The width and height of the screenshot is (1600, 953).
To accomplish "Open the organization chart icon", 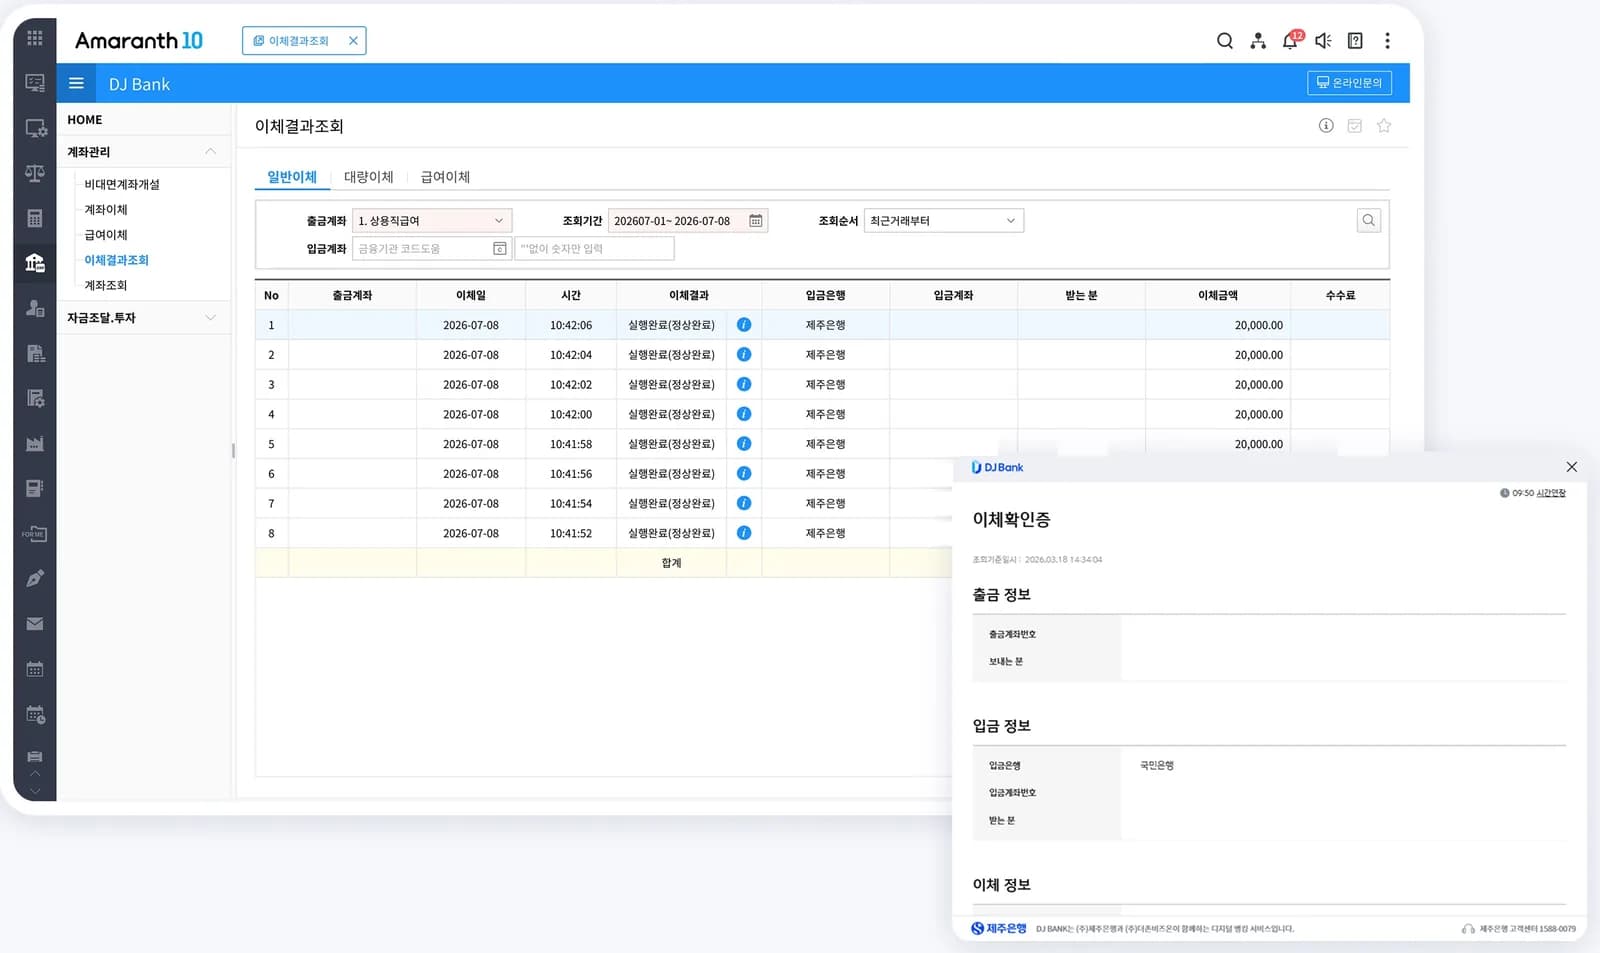I will [1258, 41].
